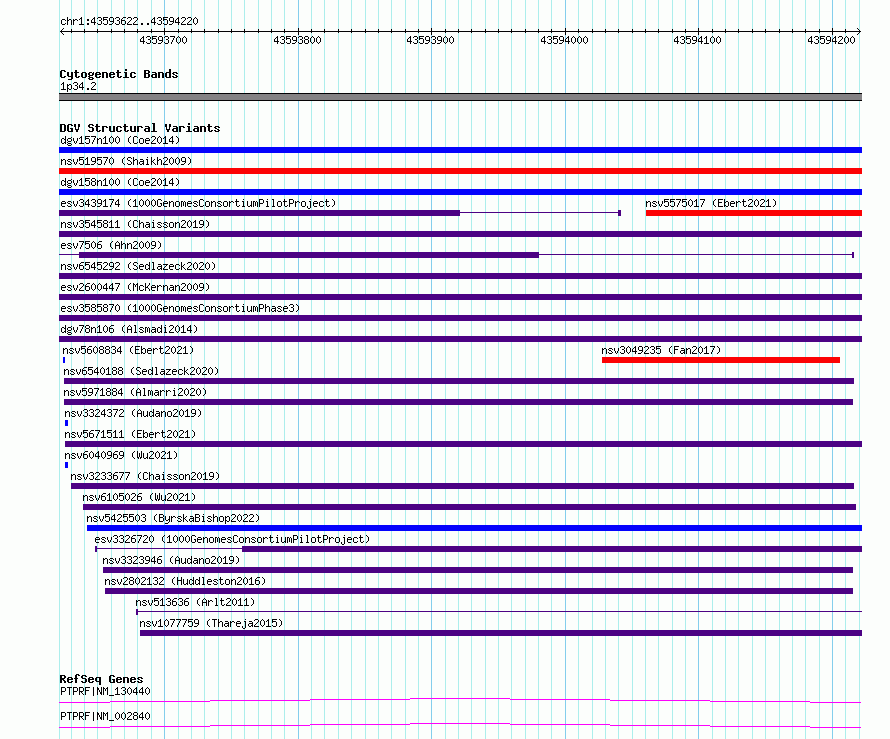Open nsv3545811 (Chaisson2019) variant label

click(135, 224)
